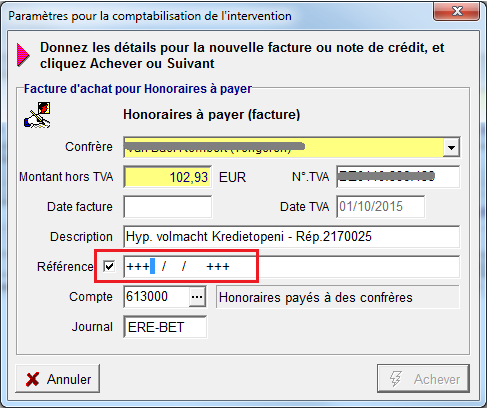This screenshot has width=488, height=409.
Task: Close the dialog with the X button
Action: (x=457, y=11)
